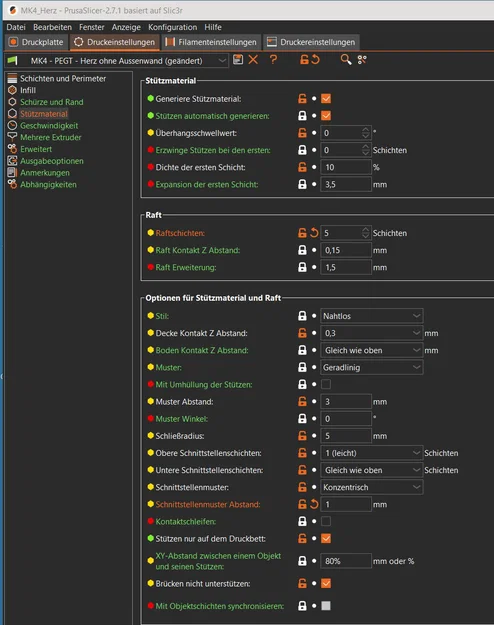Click the orange lock next to Überhangsschwellwert

coord(303,133)
